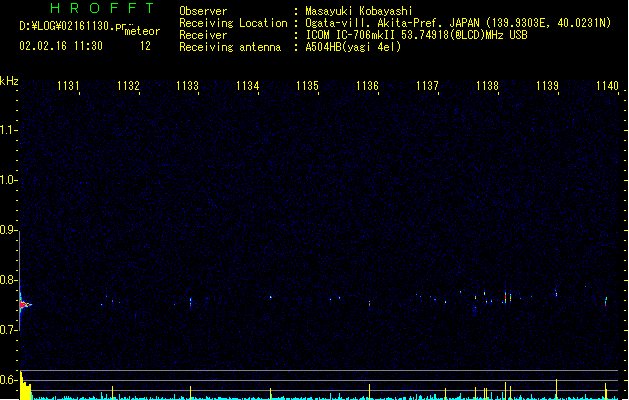Click the 'Receiver' field label
This screenshot has height=400, width=629.
203,35
